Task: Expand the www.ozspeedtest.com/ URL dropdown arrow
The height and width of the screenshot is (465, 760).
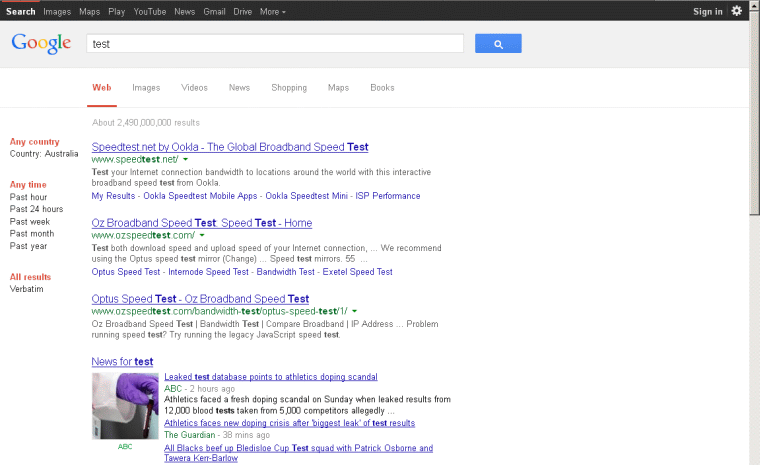Action: click(x=202, y=236)
